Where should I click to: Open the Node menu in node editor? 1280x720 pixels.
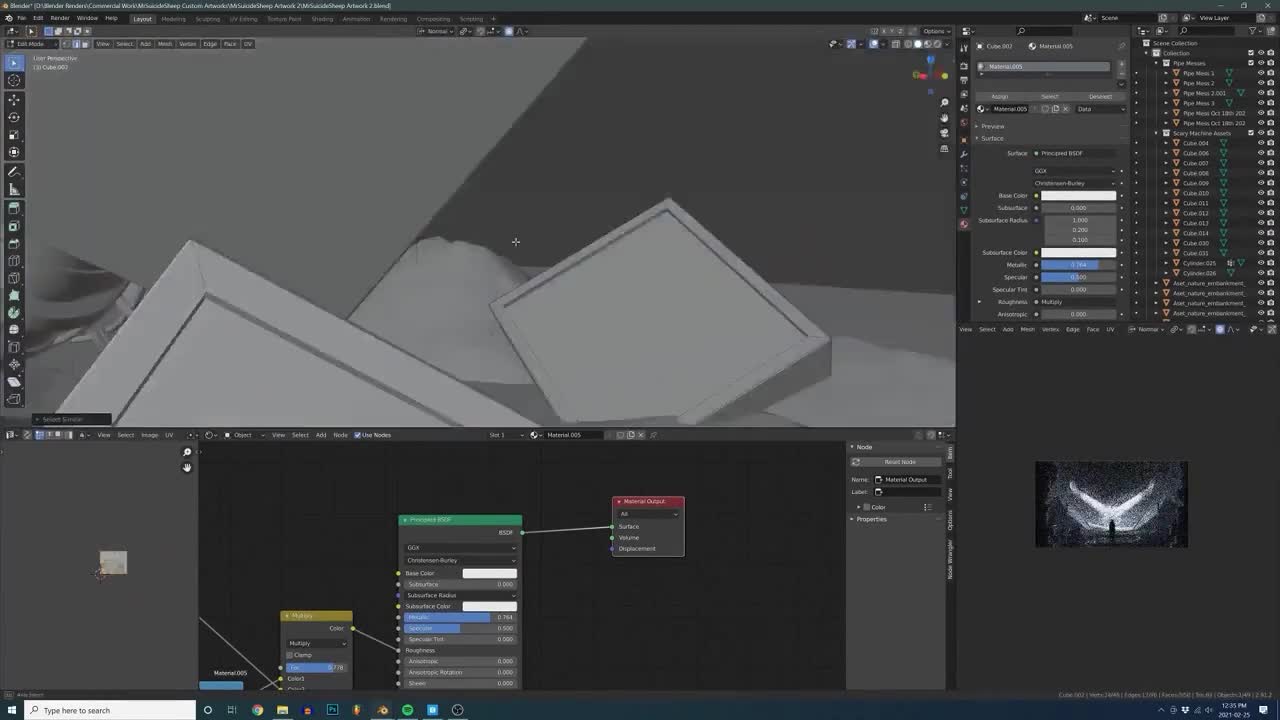pyautogui.click(x=340, y=435)
